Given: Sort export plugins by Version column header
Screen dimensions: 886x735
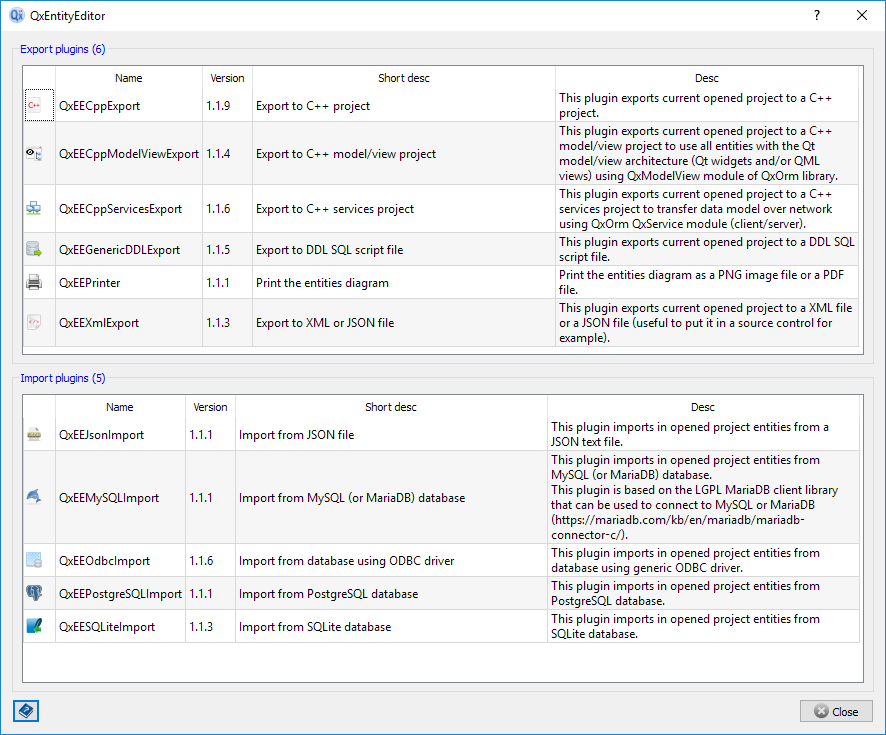Looking at the screenshot, I should click(227, 78).
